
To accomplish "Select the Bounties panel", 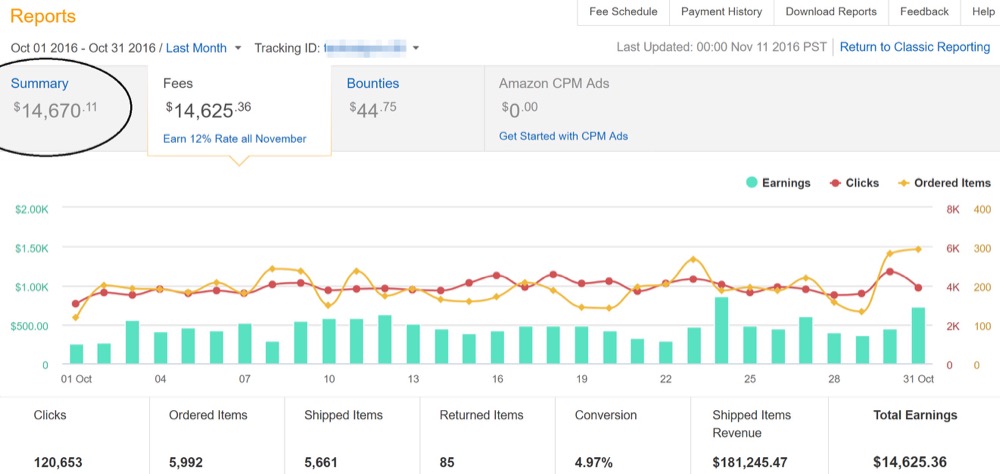I will click(408, 107).
